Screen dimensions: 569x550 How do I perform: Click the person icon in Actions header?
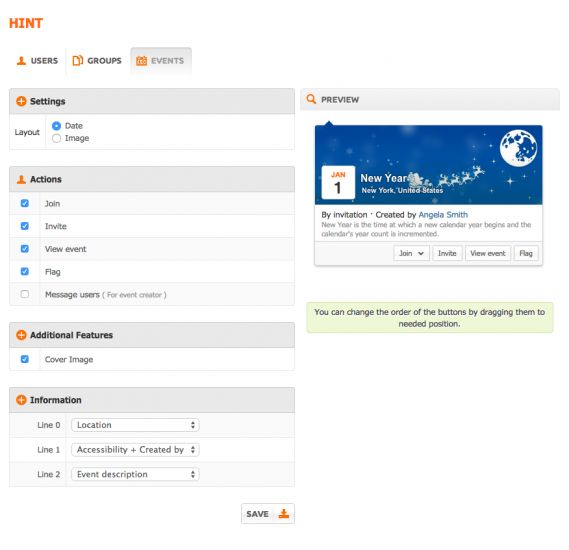(21, 179)
